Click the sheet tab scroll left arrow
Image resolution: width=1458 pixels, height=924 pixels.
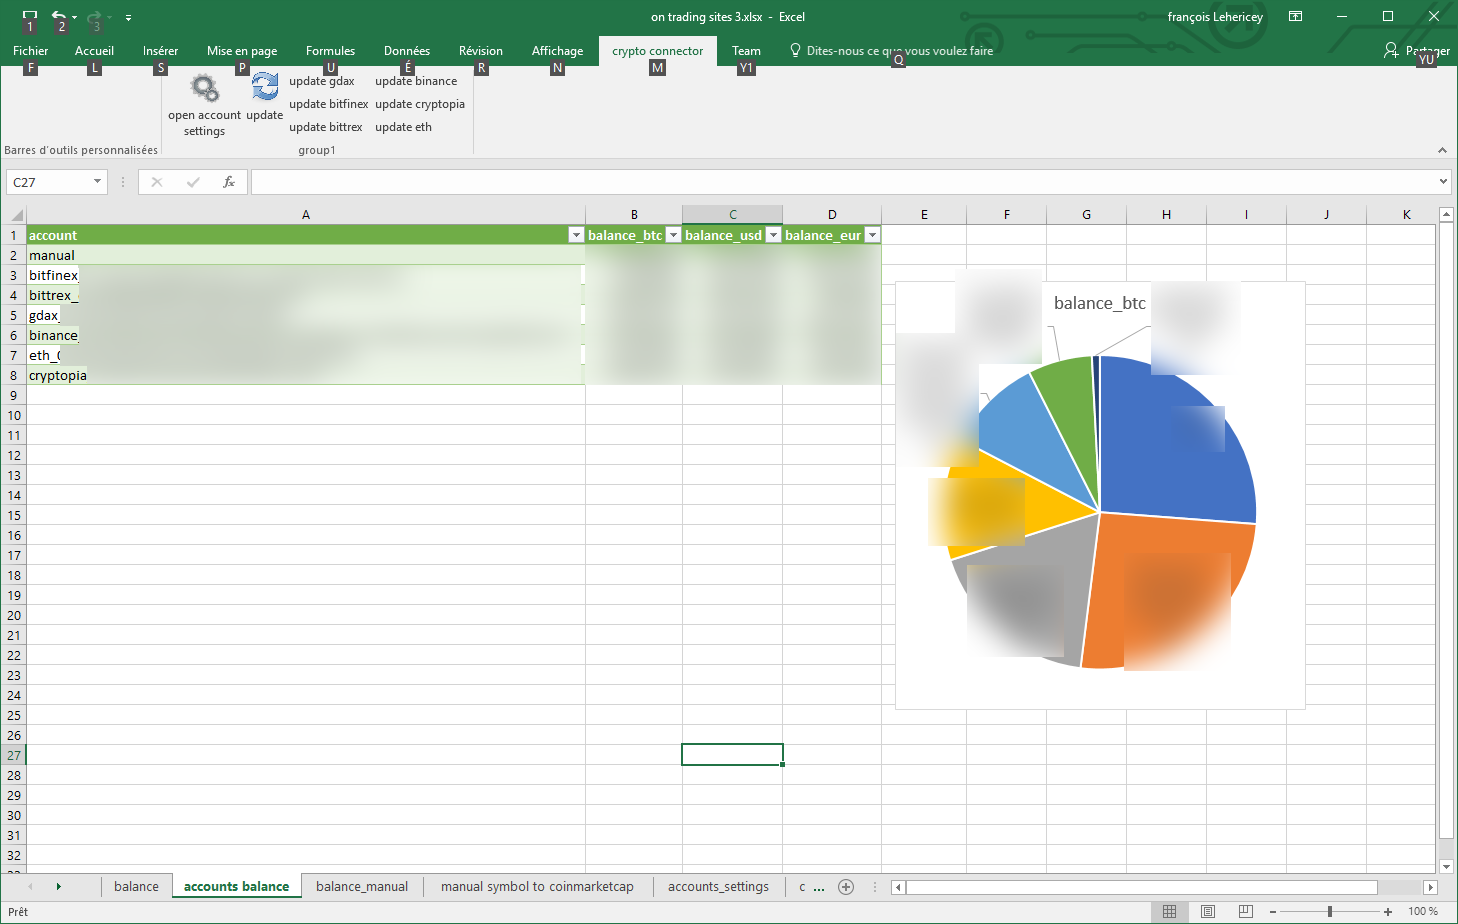30,886
